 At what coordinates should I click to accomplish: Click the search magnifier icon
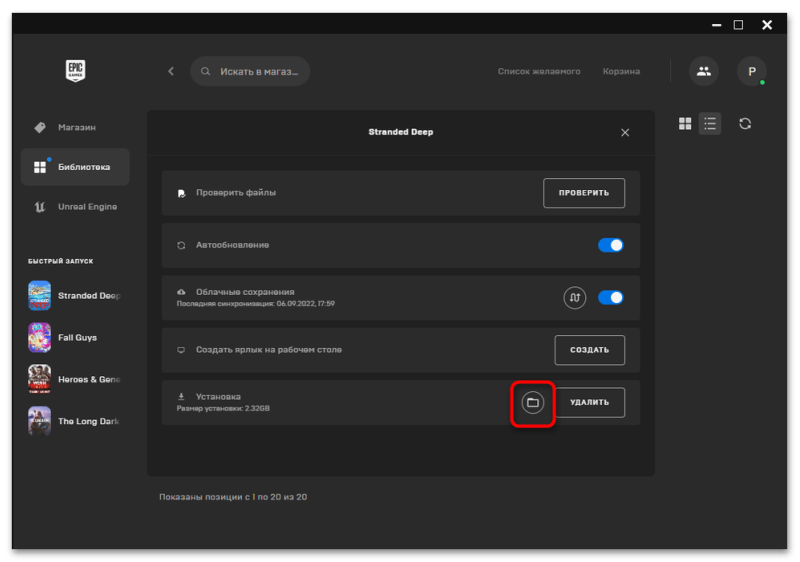[x=205, y=71]
